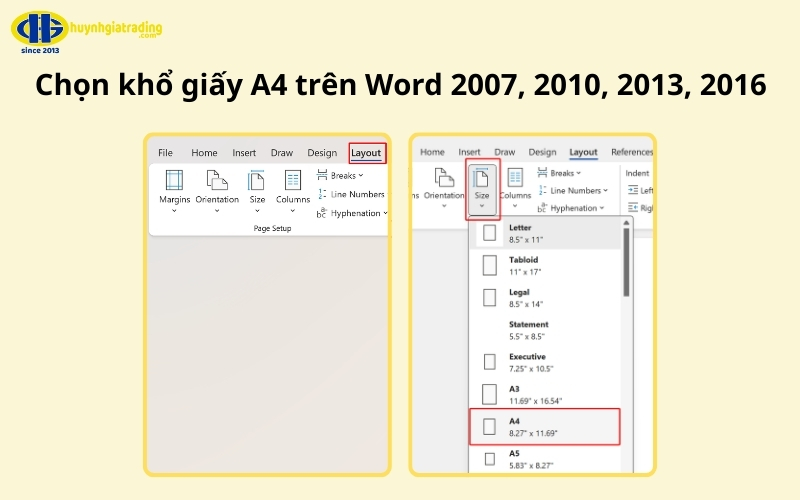
Task: Click Breaks icon in left ribbon panel
Action: tap(322, 175)
